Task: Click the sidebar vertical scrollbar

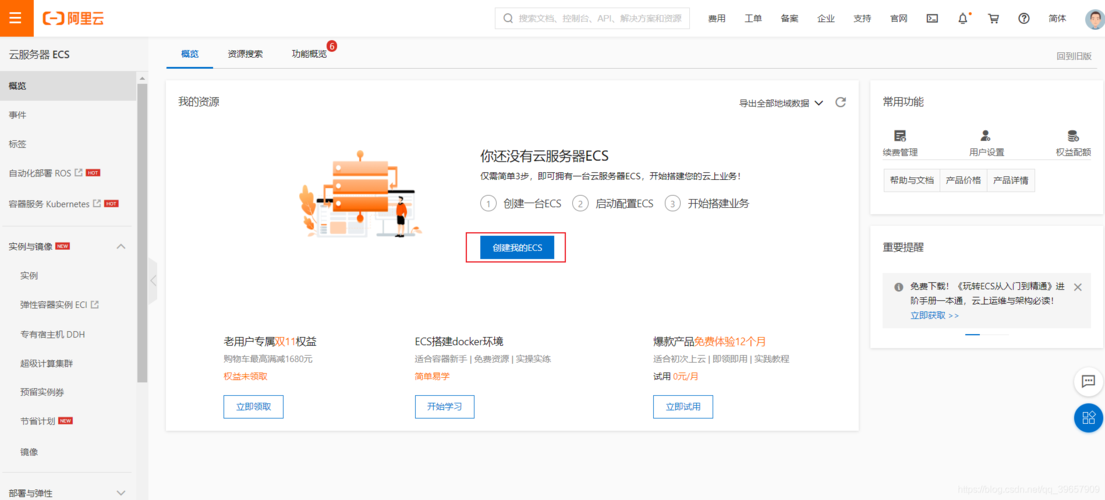Action: click(142, 232)
